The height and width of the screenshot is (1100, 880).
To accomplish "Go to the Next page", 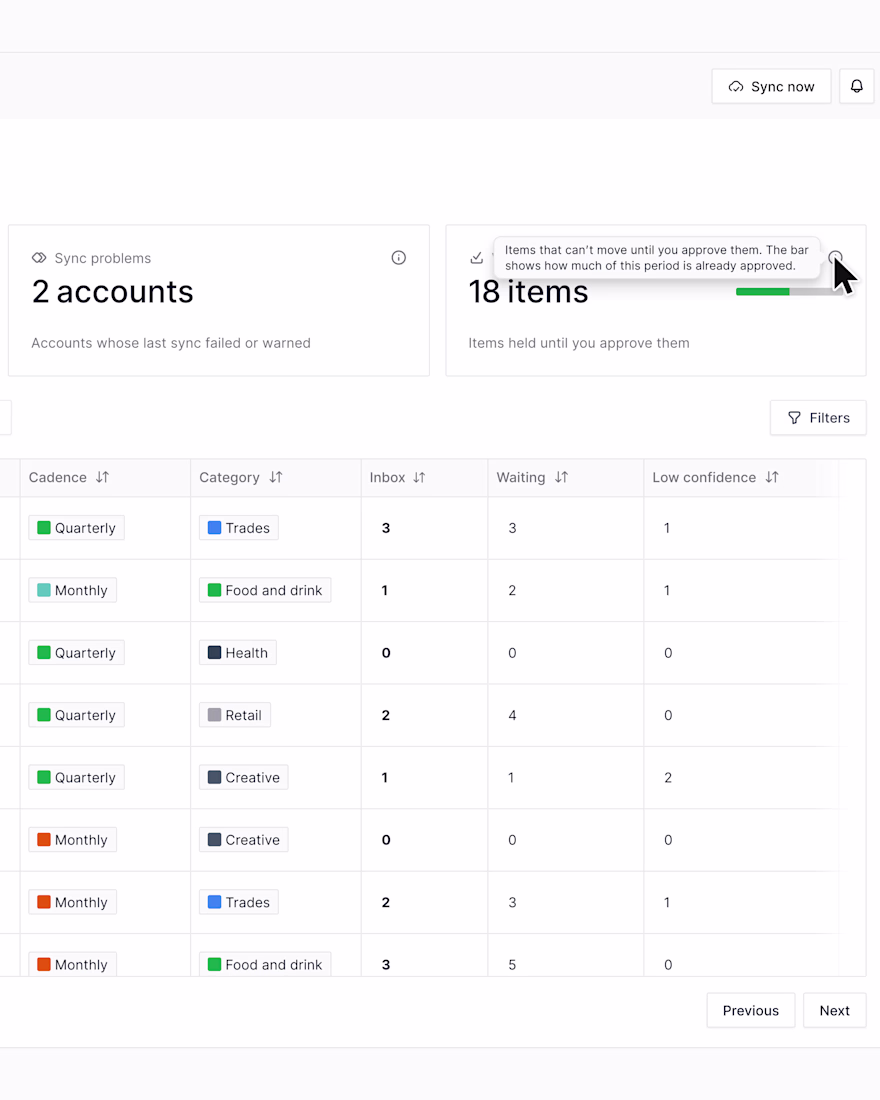I will [834, 1010].
